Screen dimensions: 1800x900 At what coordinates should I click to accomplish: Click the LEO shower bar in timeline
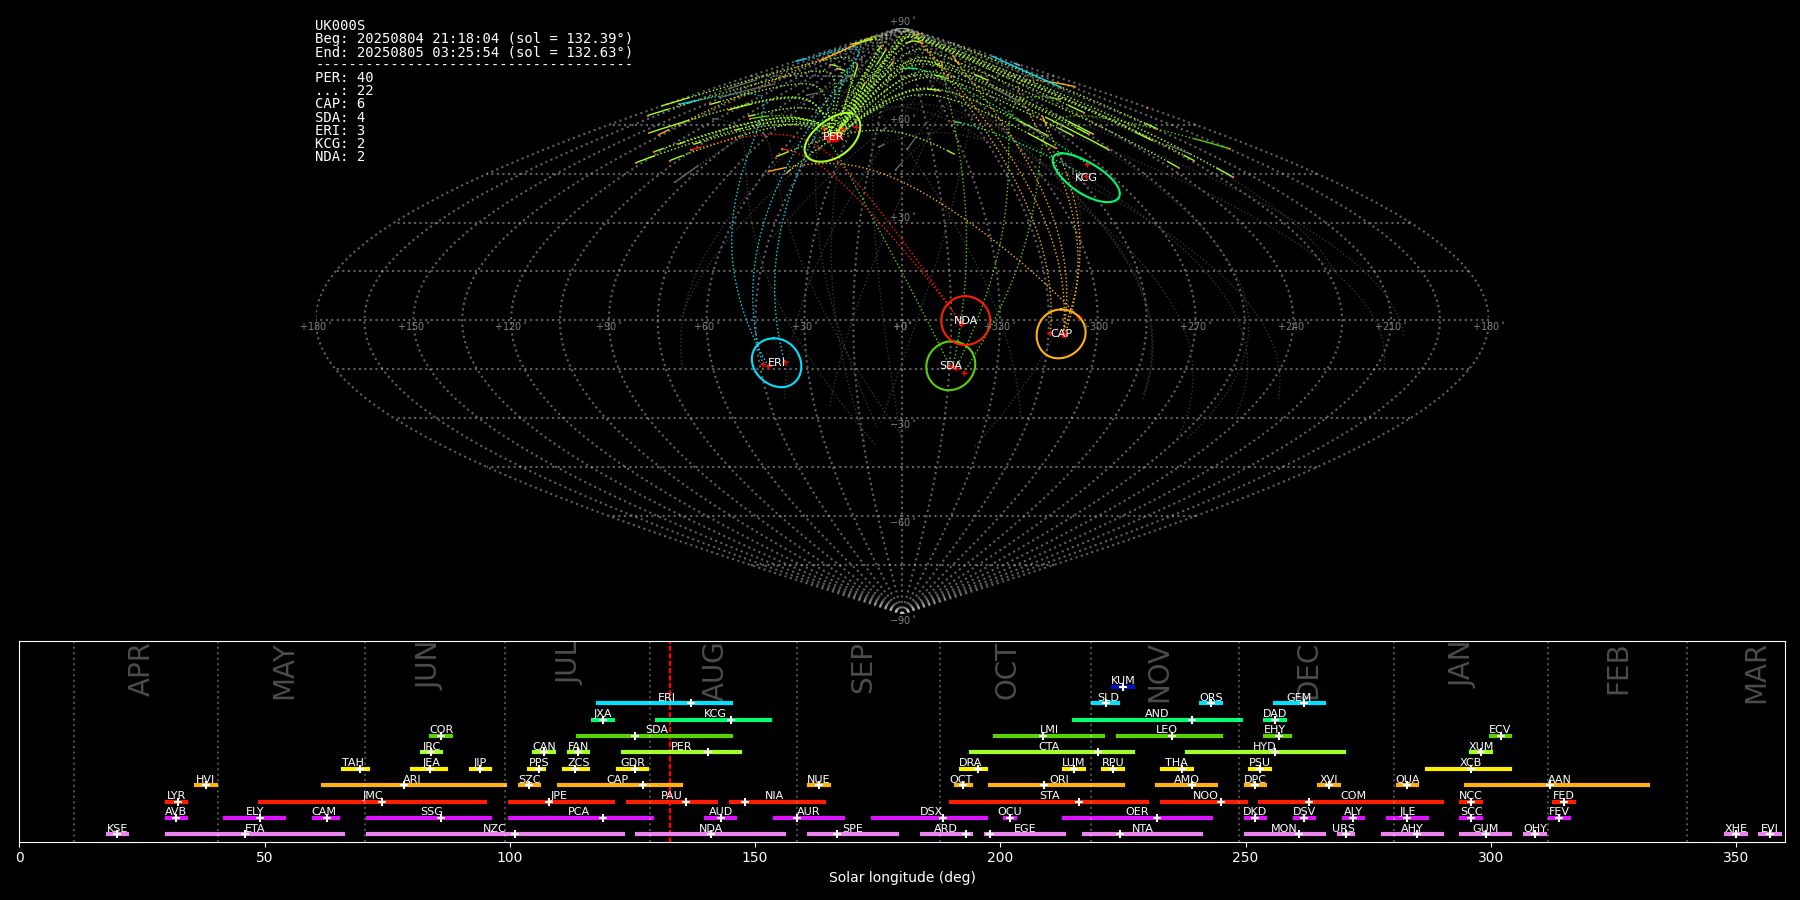coord(1169,736)
